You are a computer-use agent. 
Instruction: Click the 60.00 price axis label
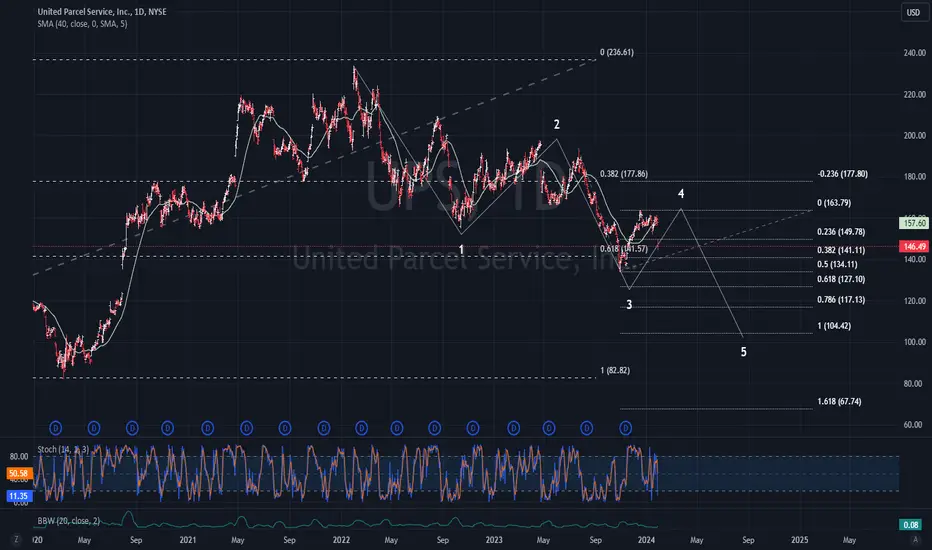click(x=913, y=425)
